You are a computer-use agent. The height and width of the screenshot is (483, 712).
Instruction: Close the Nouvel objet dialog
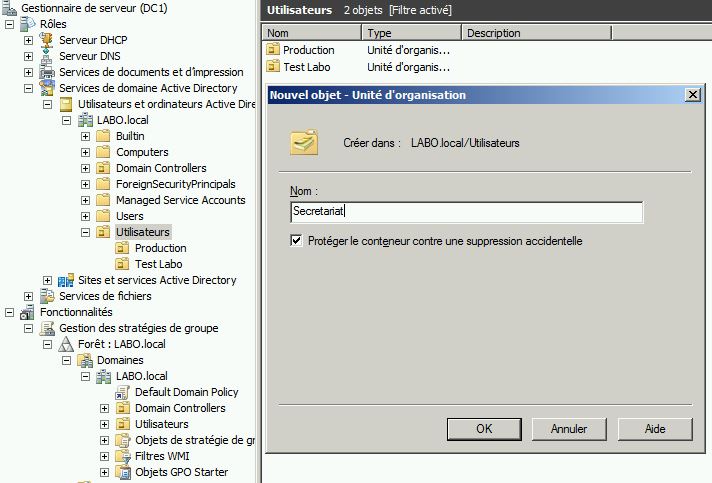click(693, 95)
